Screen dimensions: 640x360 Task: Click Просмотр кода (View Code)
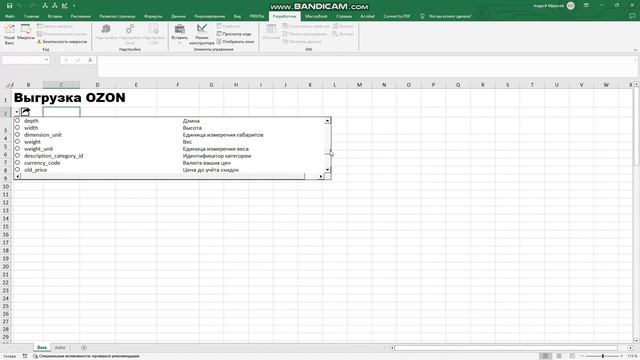(x=234, y=34)
